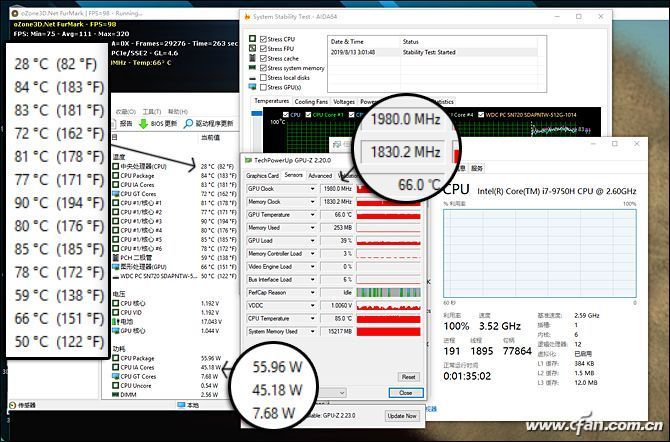Switch to Temperatures tab in AIDA64

click(271, 101)
